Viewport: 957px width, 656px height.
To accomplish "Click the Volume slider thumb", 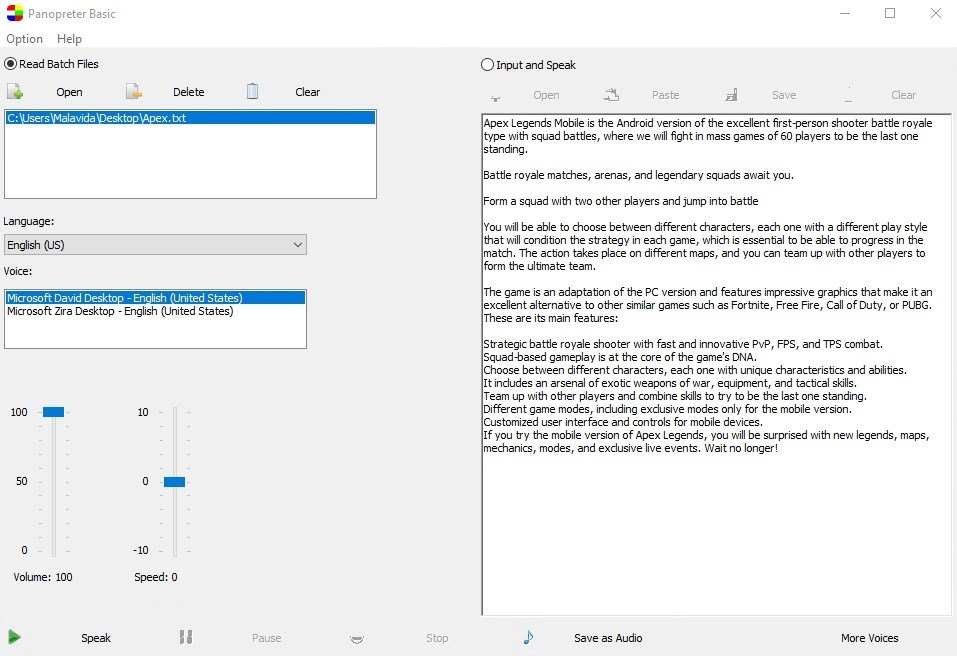I will 53,412.
